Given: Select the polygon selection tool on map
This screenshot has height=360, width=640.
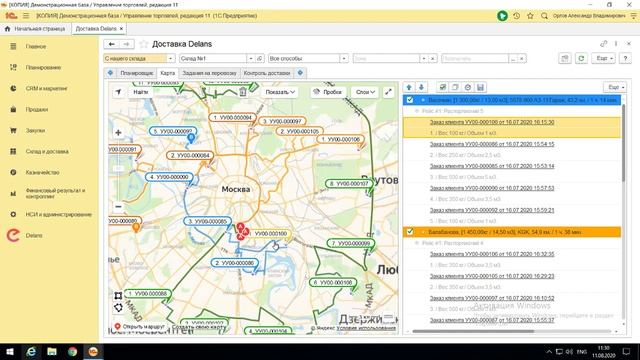Looking at the screenshot, I should point(118,308).
